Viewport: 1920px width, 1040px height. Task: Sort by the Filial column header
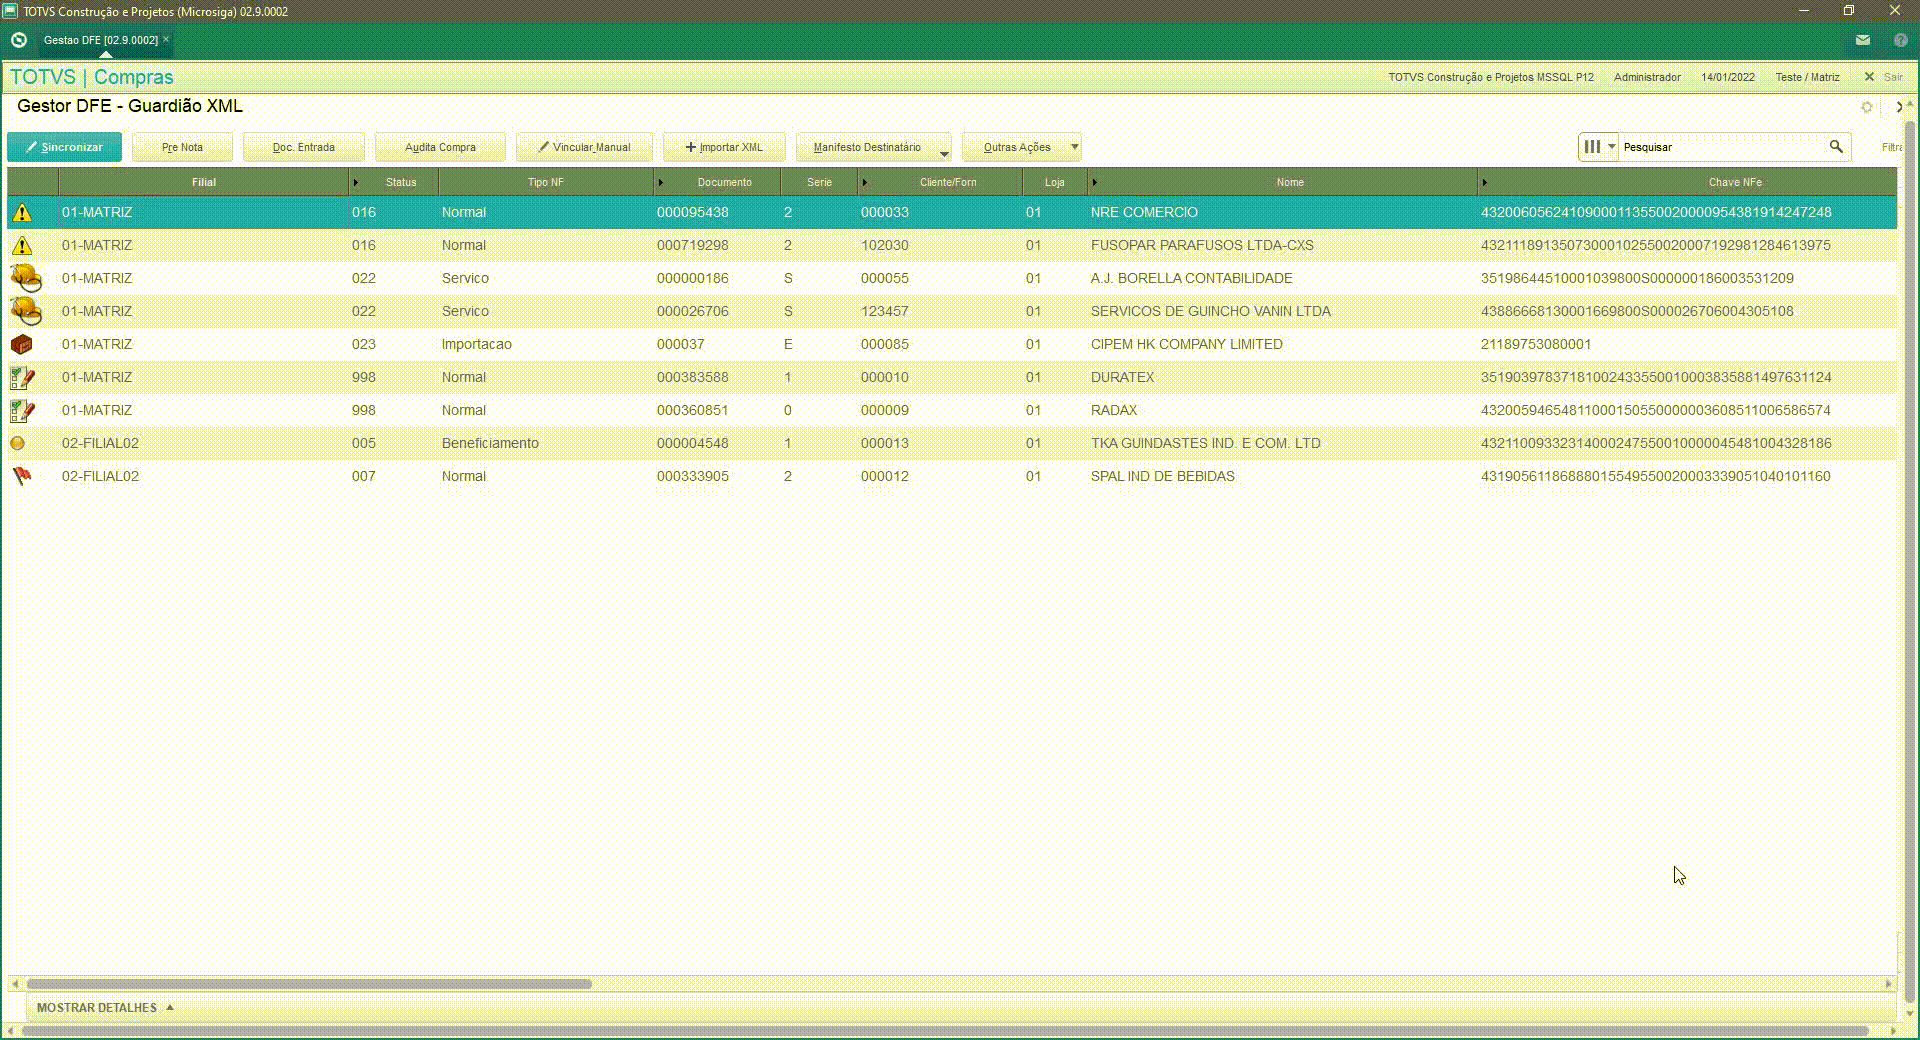[x=204, y=182]
